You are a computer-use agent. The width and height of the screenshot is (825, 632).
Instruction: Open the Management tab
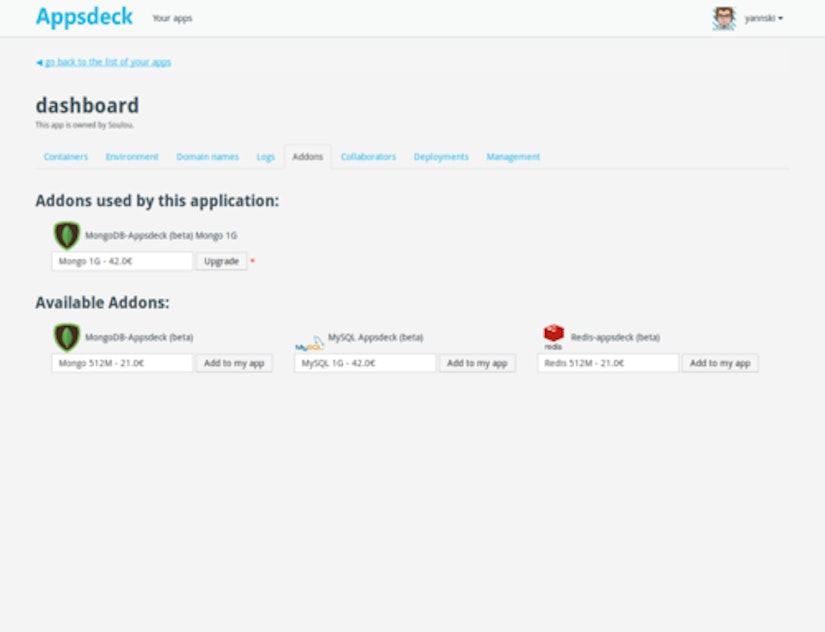[513, 157]
